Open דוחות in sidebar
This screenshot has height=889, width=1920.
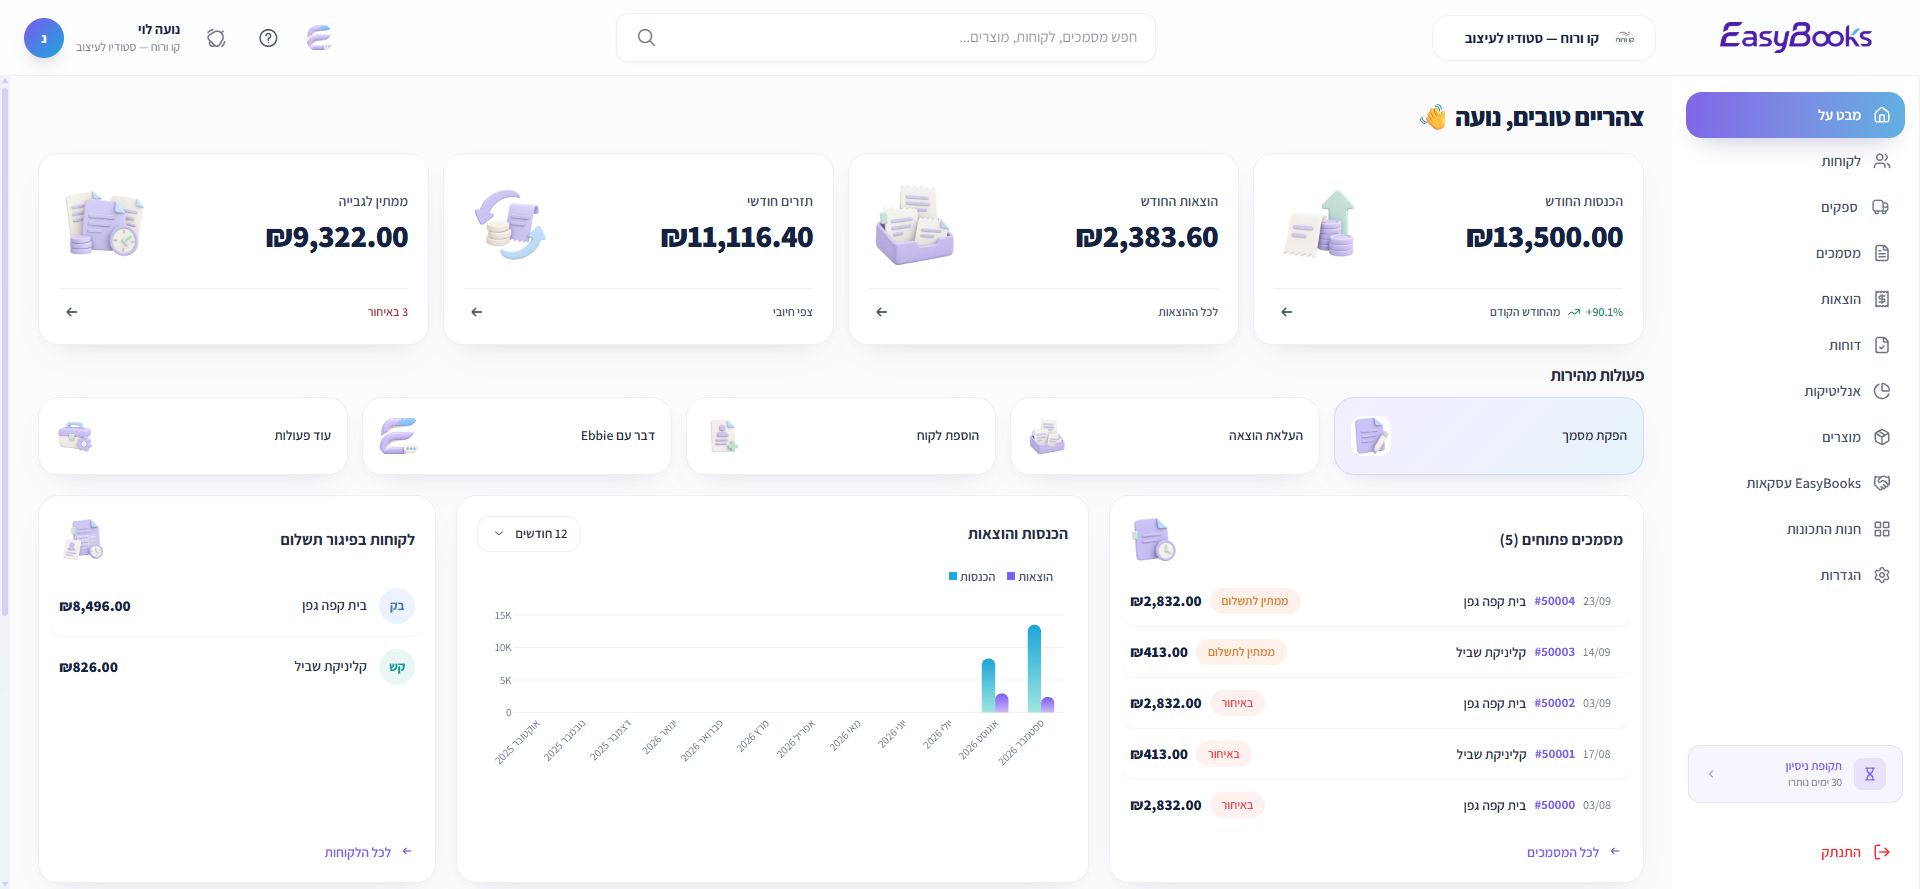coord(1795,345)
